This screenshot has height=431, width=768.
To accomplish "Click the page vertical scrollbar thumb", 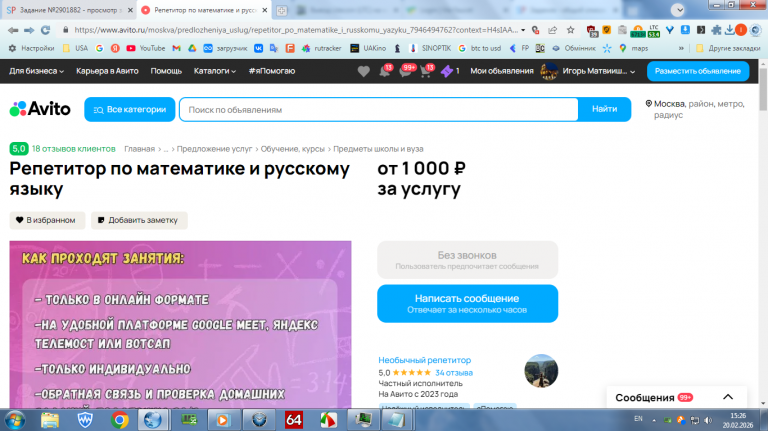I will [x=763, y=88].
